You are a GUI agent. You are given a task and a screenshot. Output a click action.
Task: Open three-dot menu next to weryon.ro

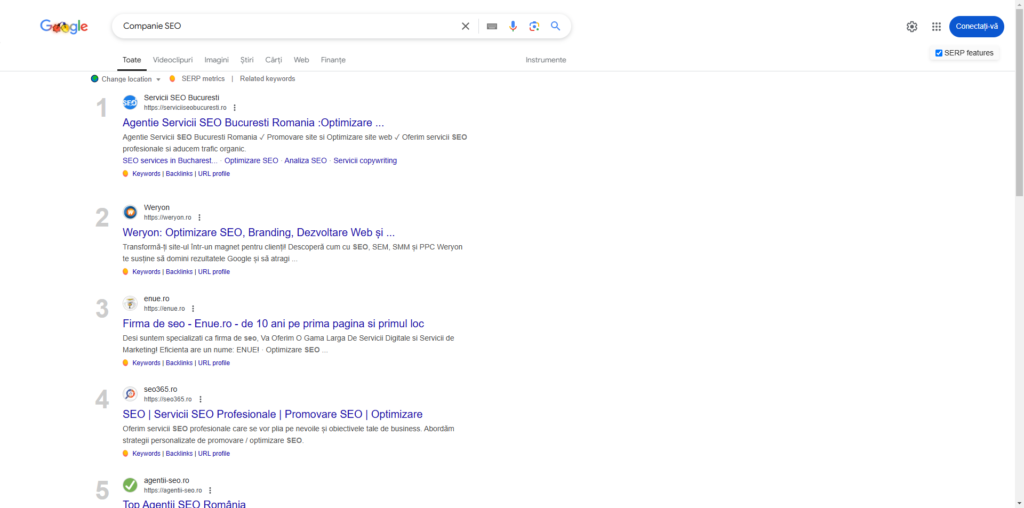coord(199,217)
